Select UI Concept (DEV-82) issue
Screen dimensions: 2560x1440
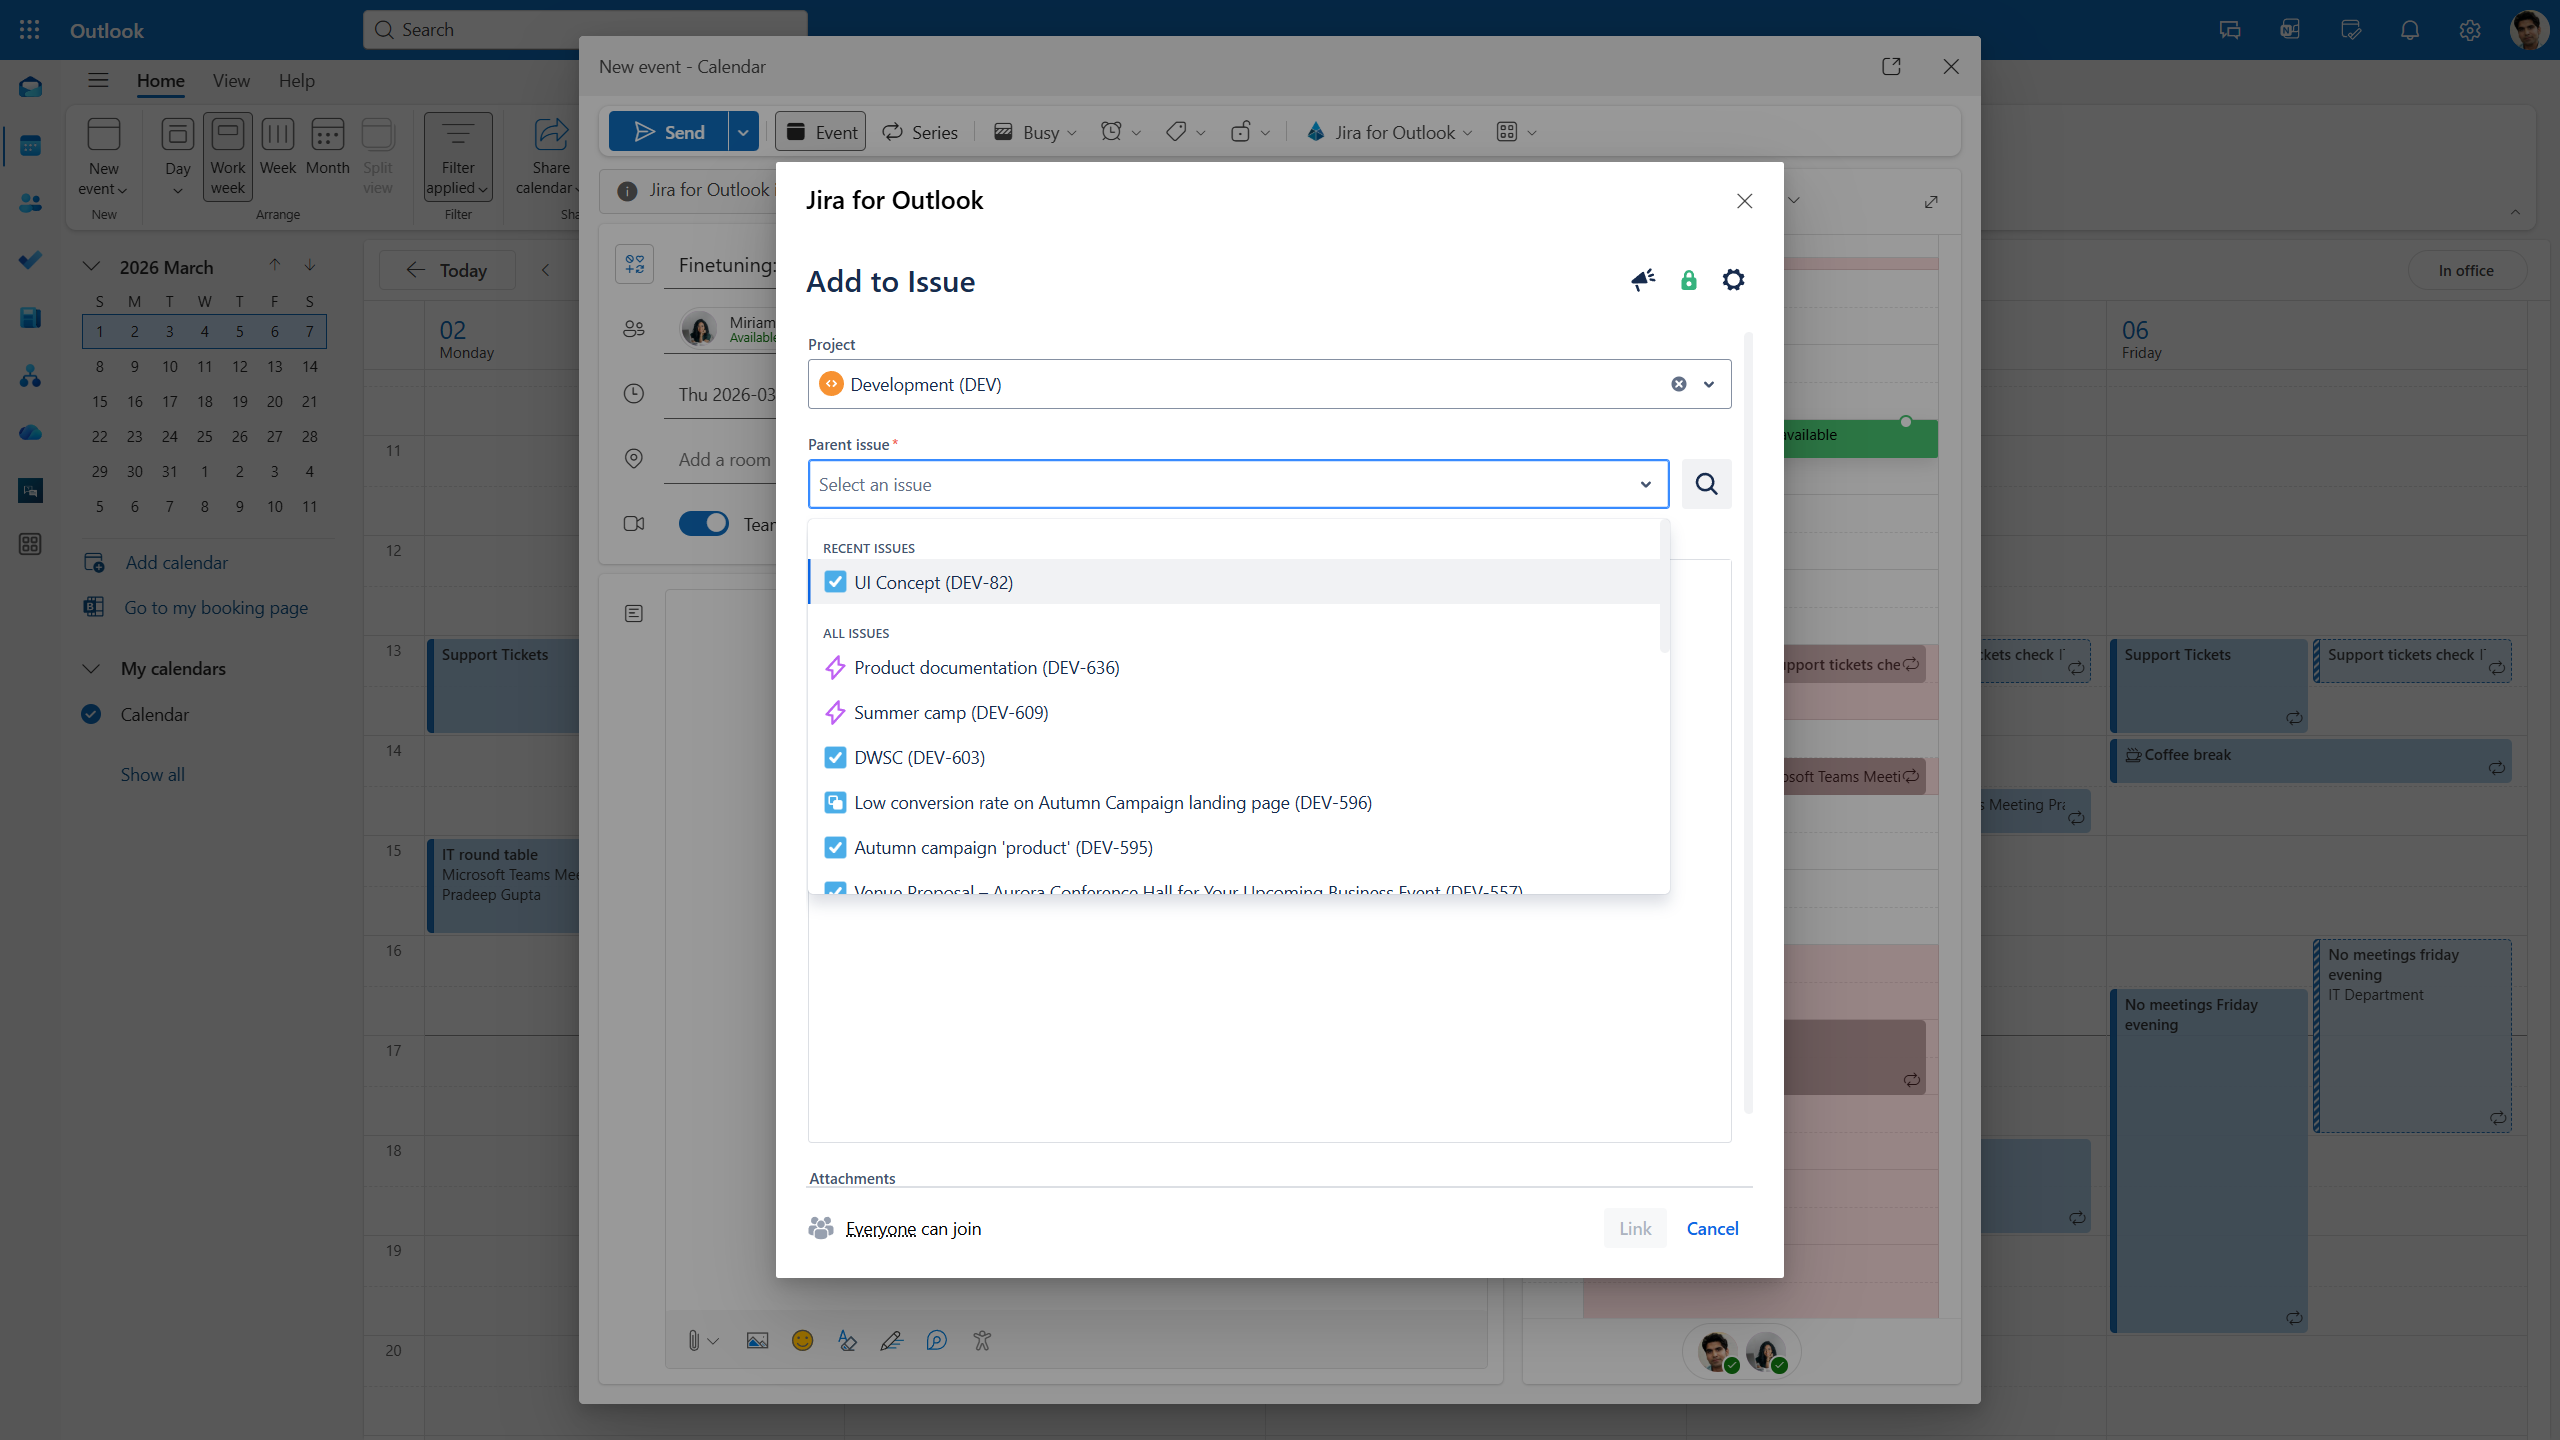click(932, 582)
